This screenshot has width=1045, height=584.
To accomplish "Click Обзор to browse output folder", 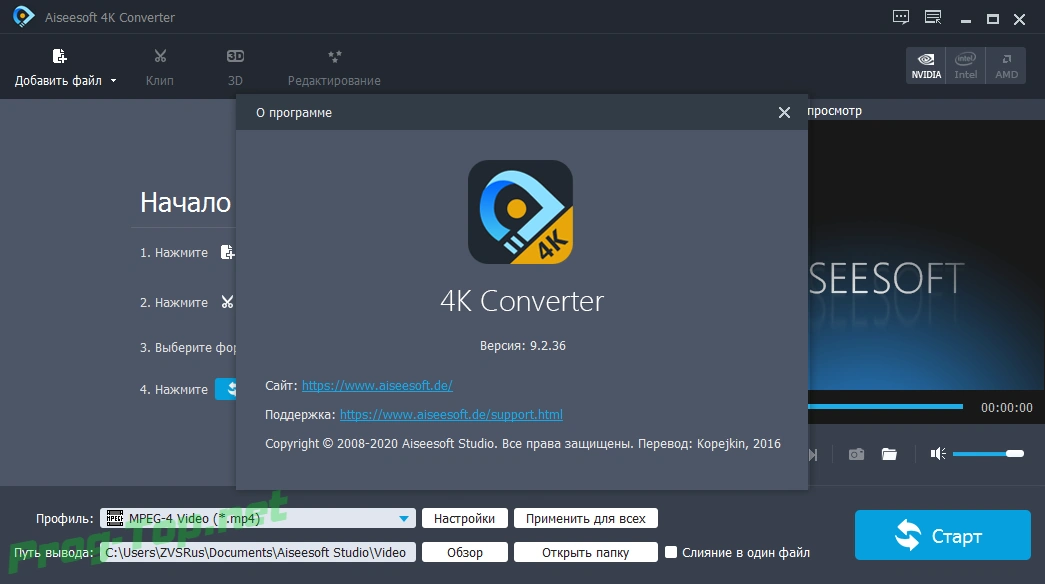I will (465, 553).
